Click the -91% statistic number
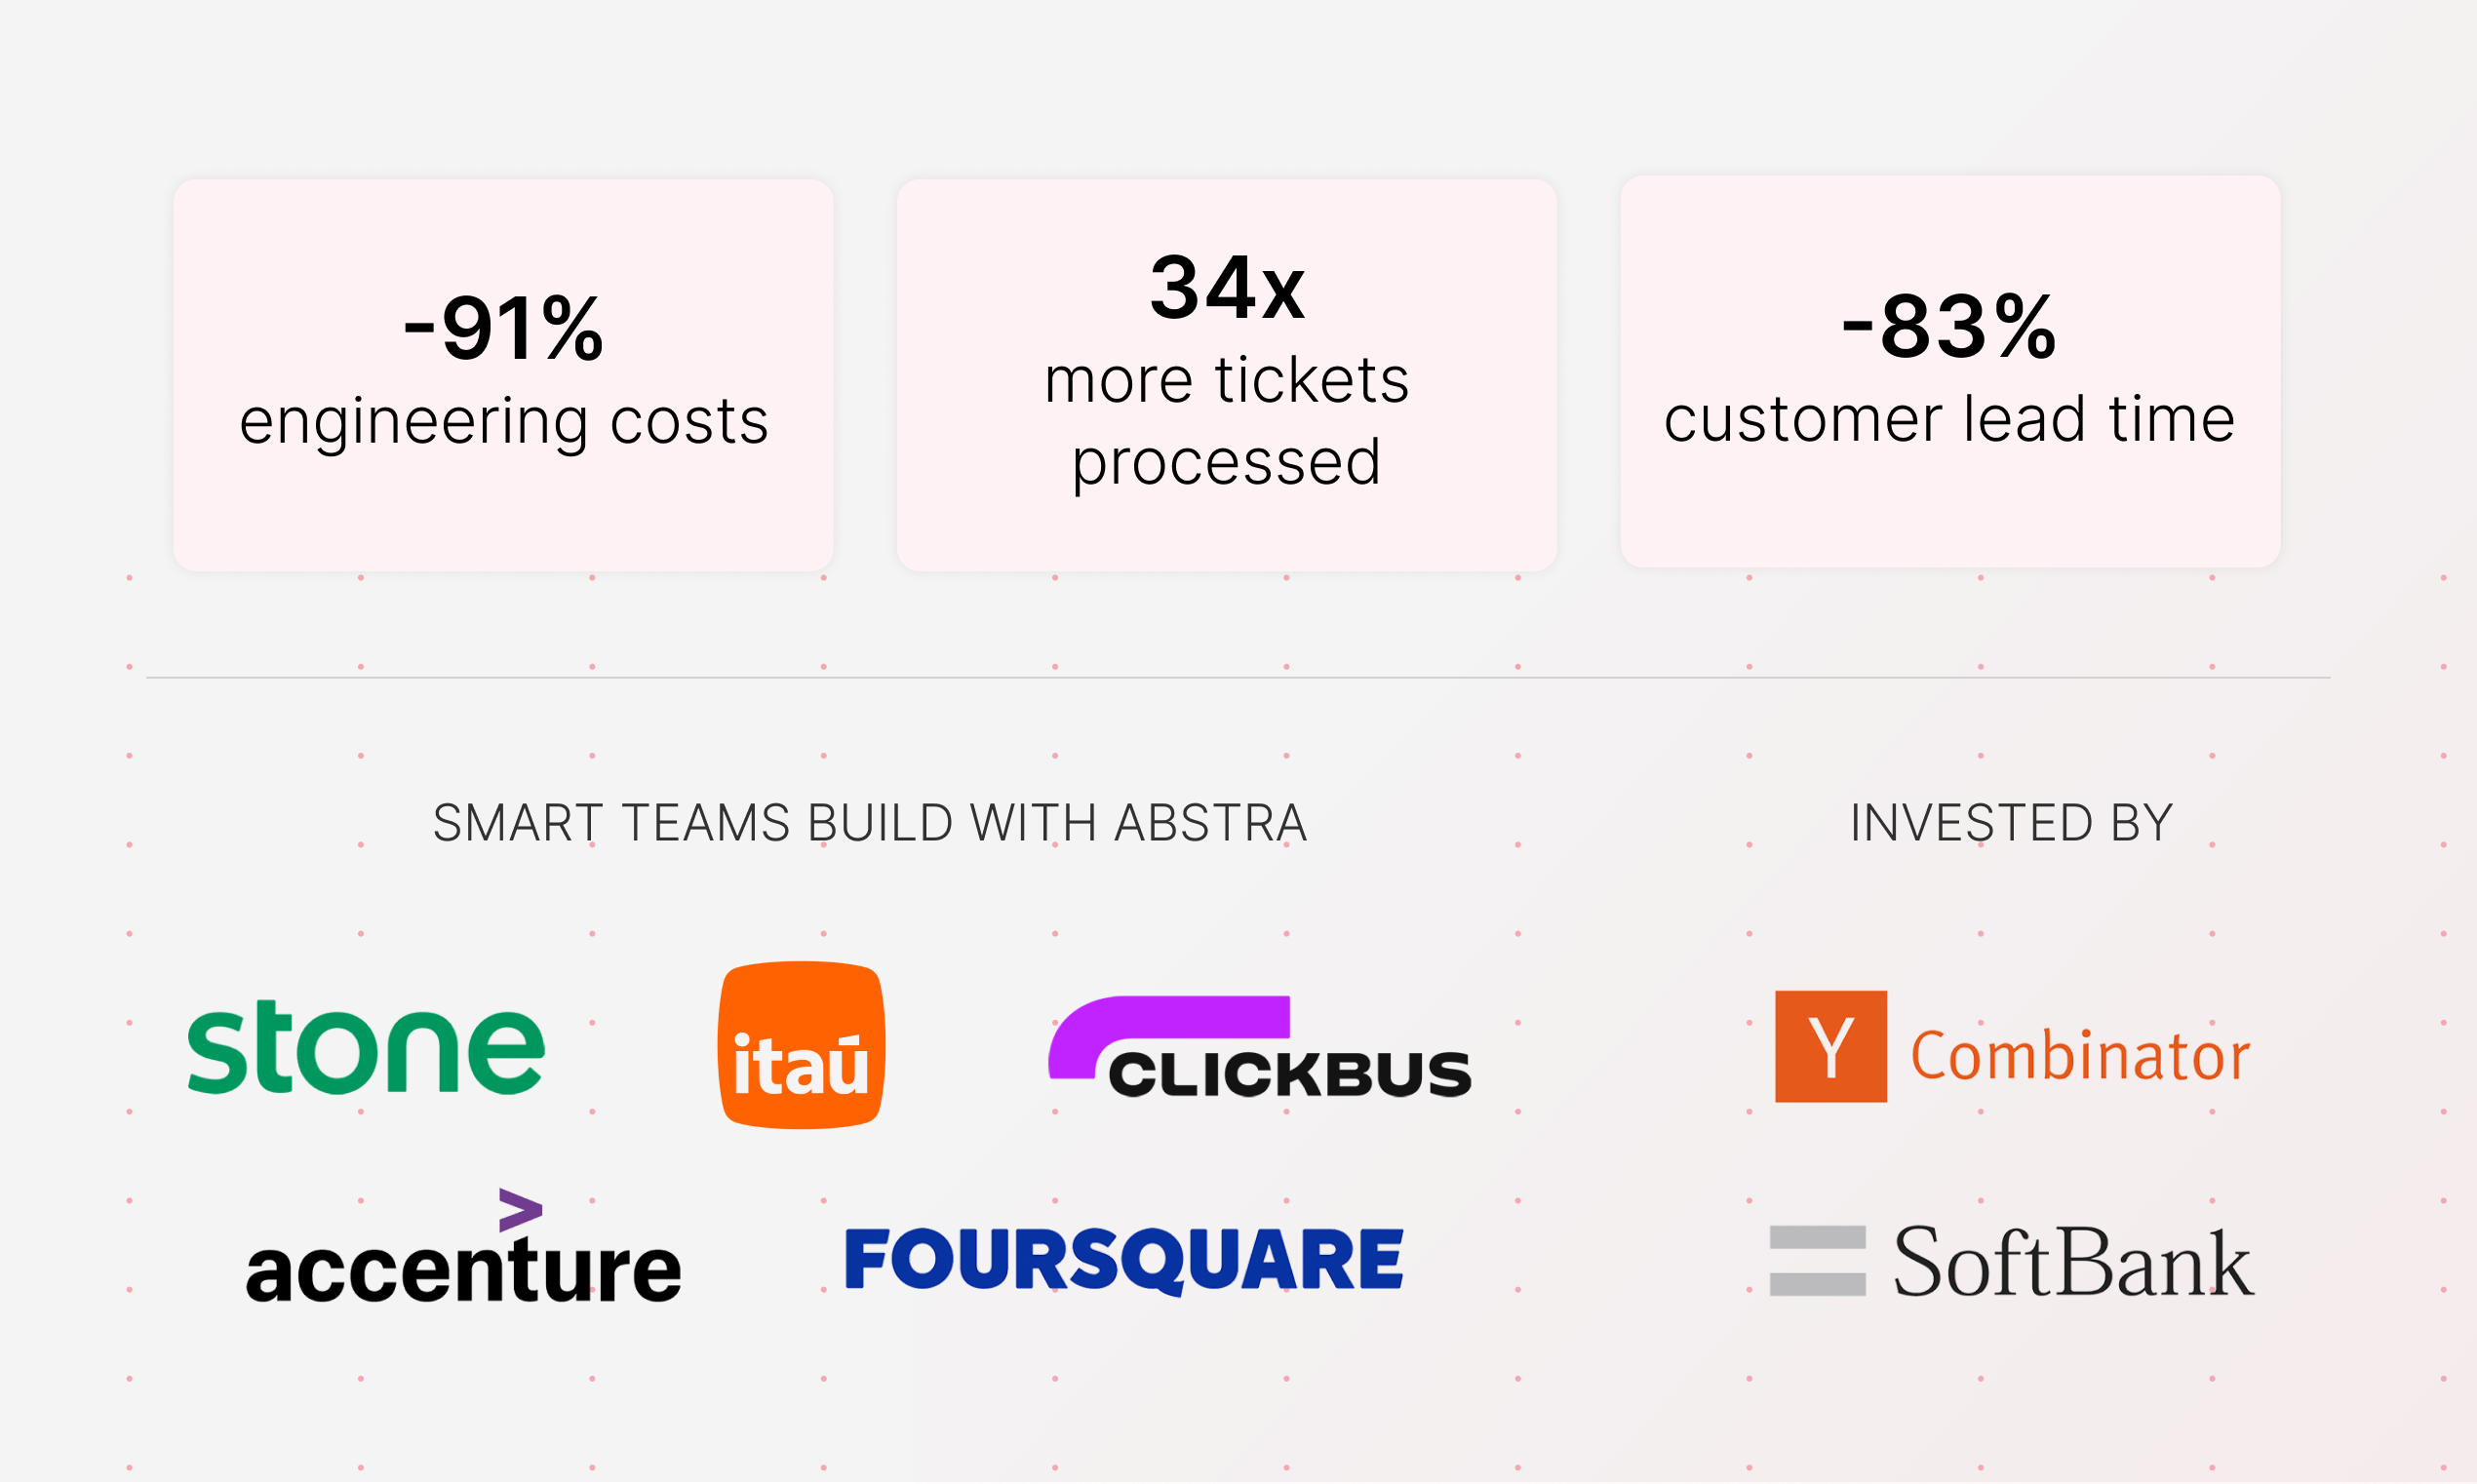The image size is (2477, 1484). pyautogui.click(x=503, y=328)
